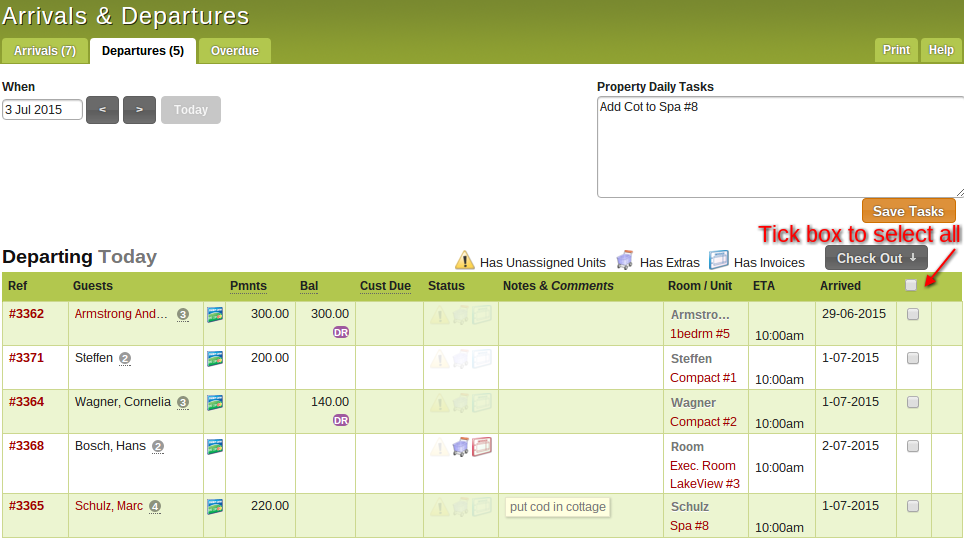Open the invoice icon in booking #3368
The image size is (964, 538).
pyautogui.click(x=482, y=447)
